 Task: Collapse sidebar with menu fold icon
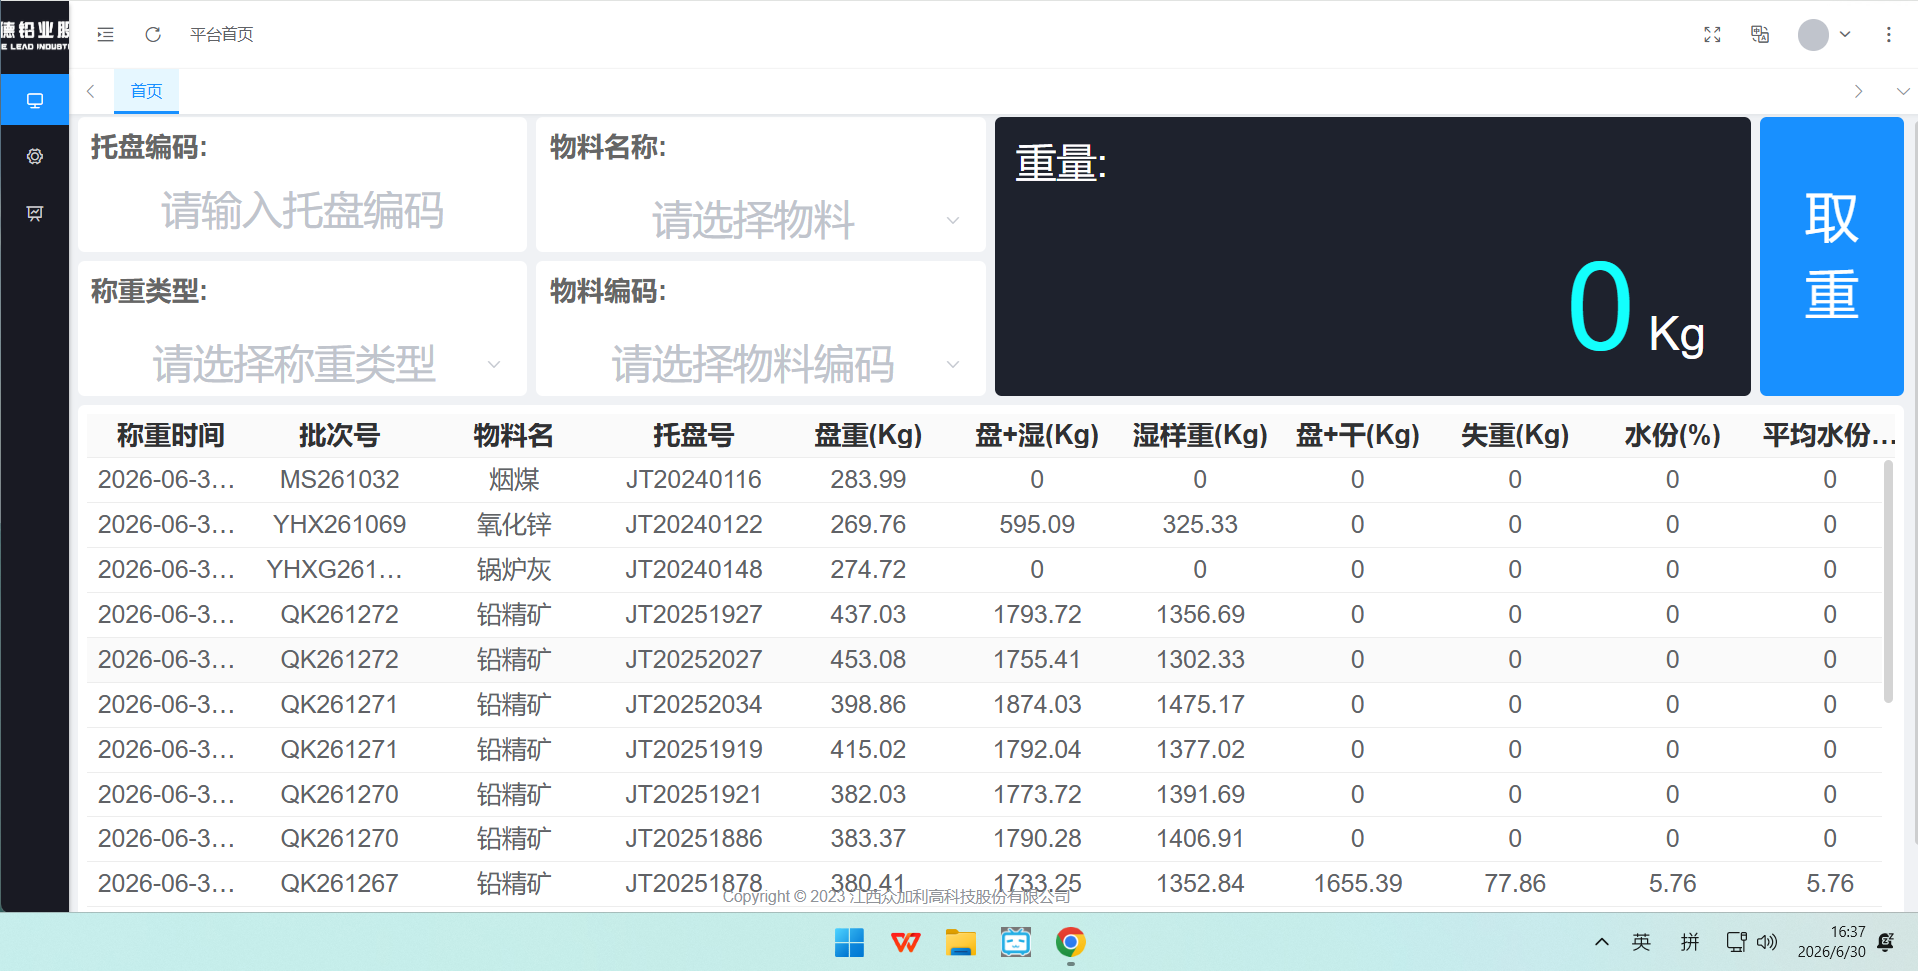pos(105,35)
